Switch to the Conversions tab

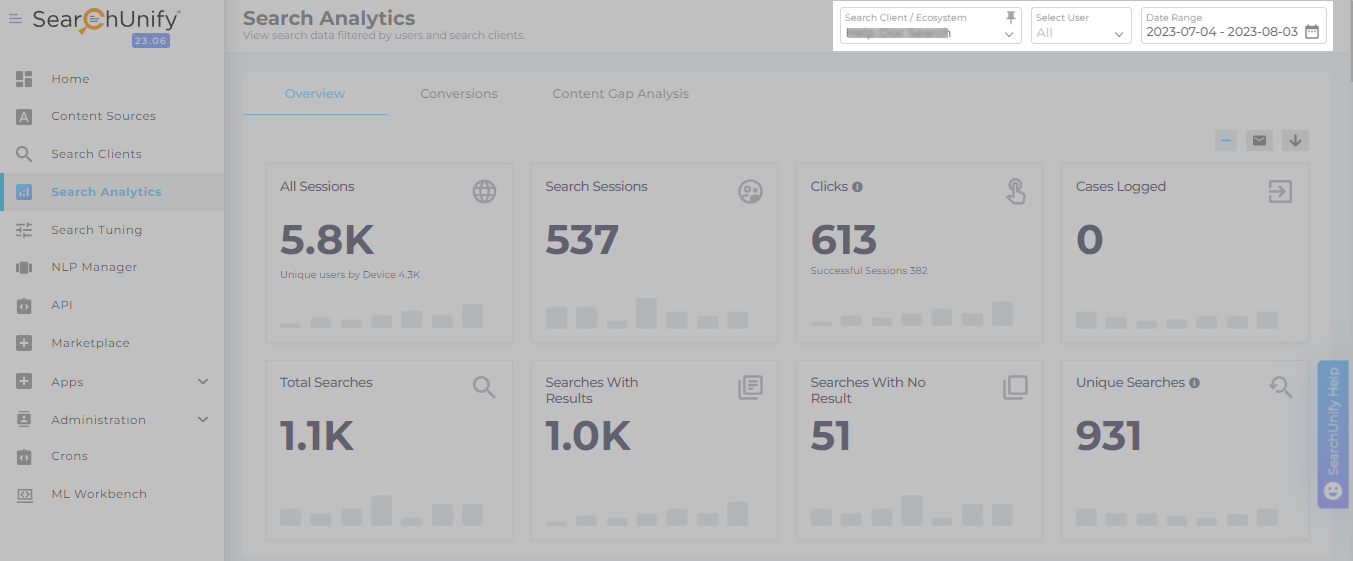coord(459,94)
